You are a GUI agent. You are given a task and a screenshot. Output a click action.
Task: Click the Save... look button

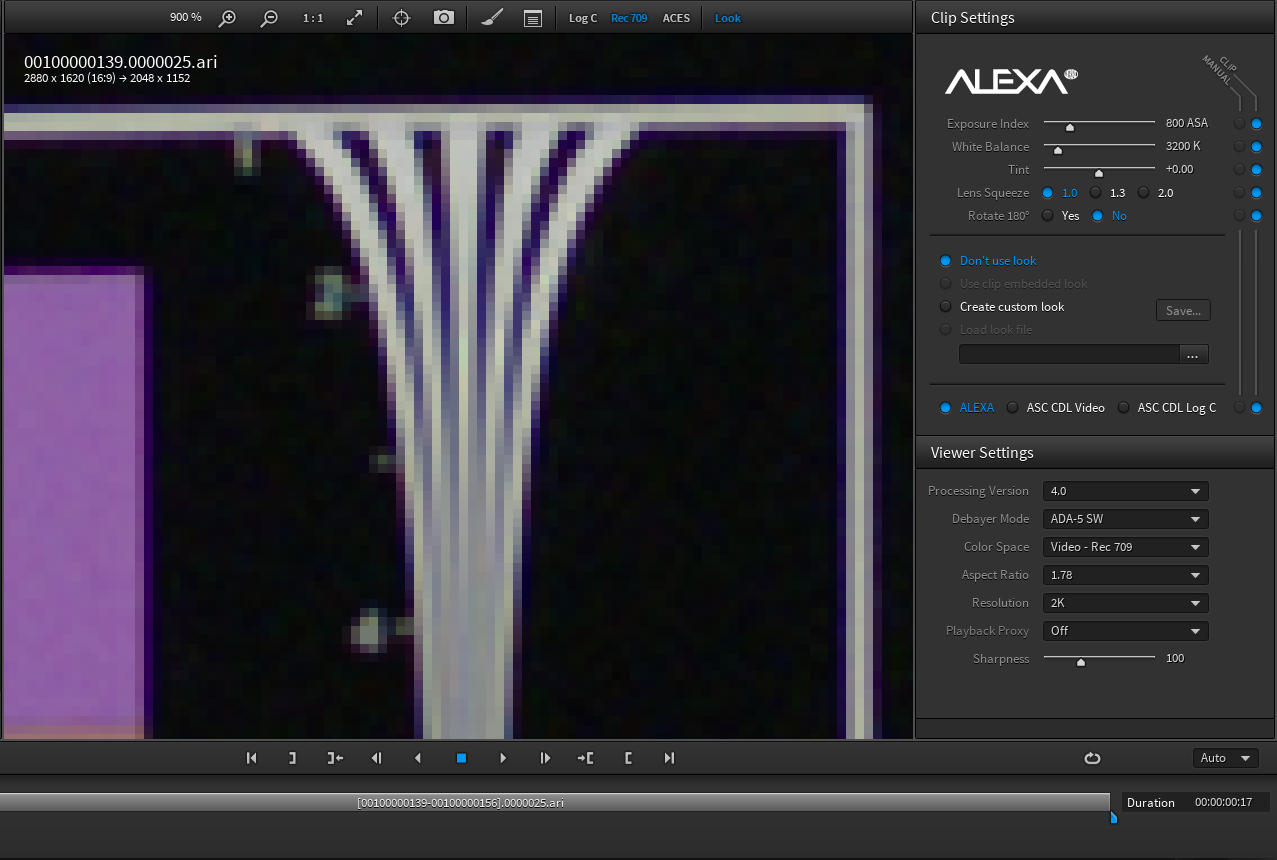[1183, 310]
